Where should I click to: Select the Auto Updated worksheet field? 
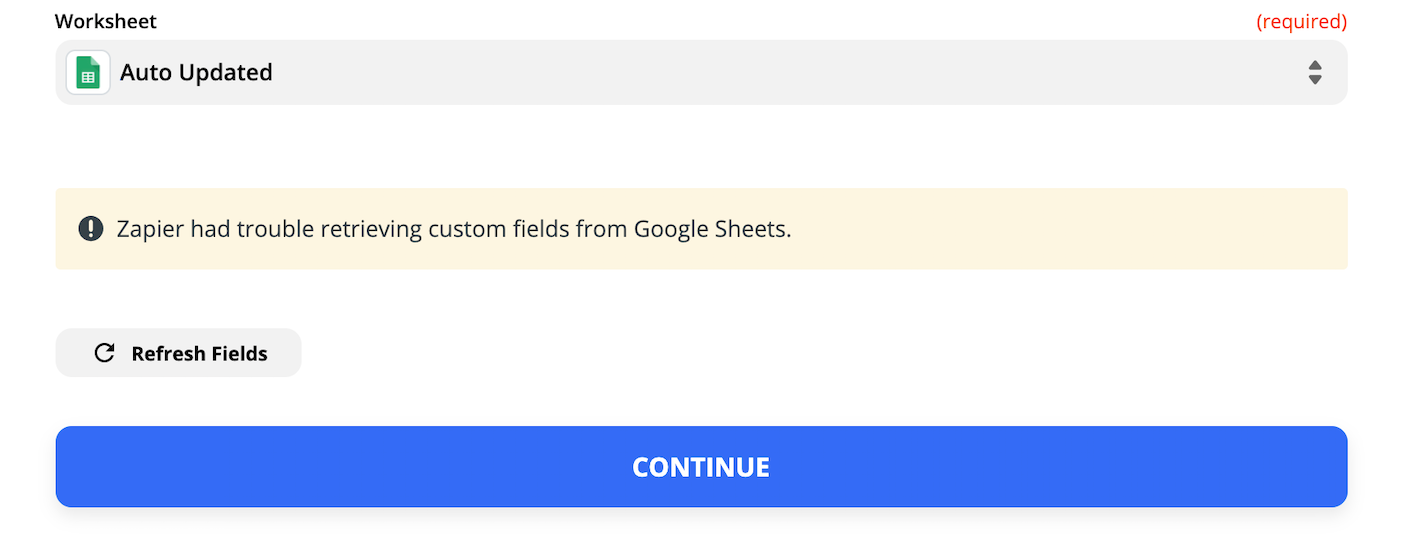pyautogui.click(x=701, y=72)
